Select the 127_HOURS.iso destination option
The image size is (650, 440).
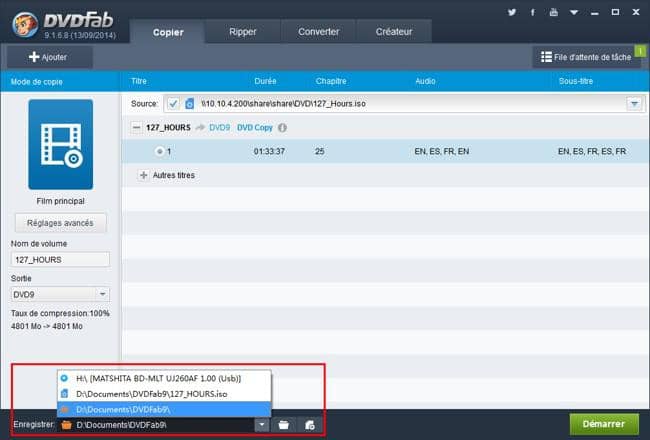point(164,394)
